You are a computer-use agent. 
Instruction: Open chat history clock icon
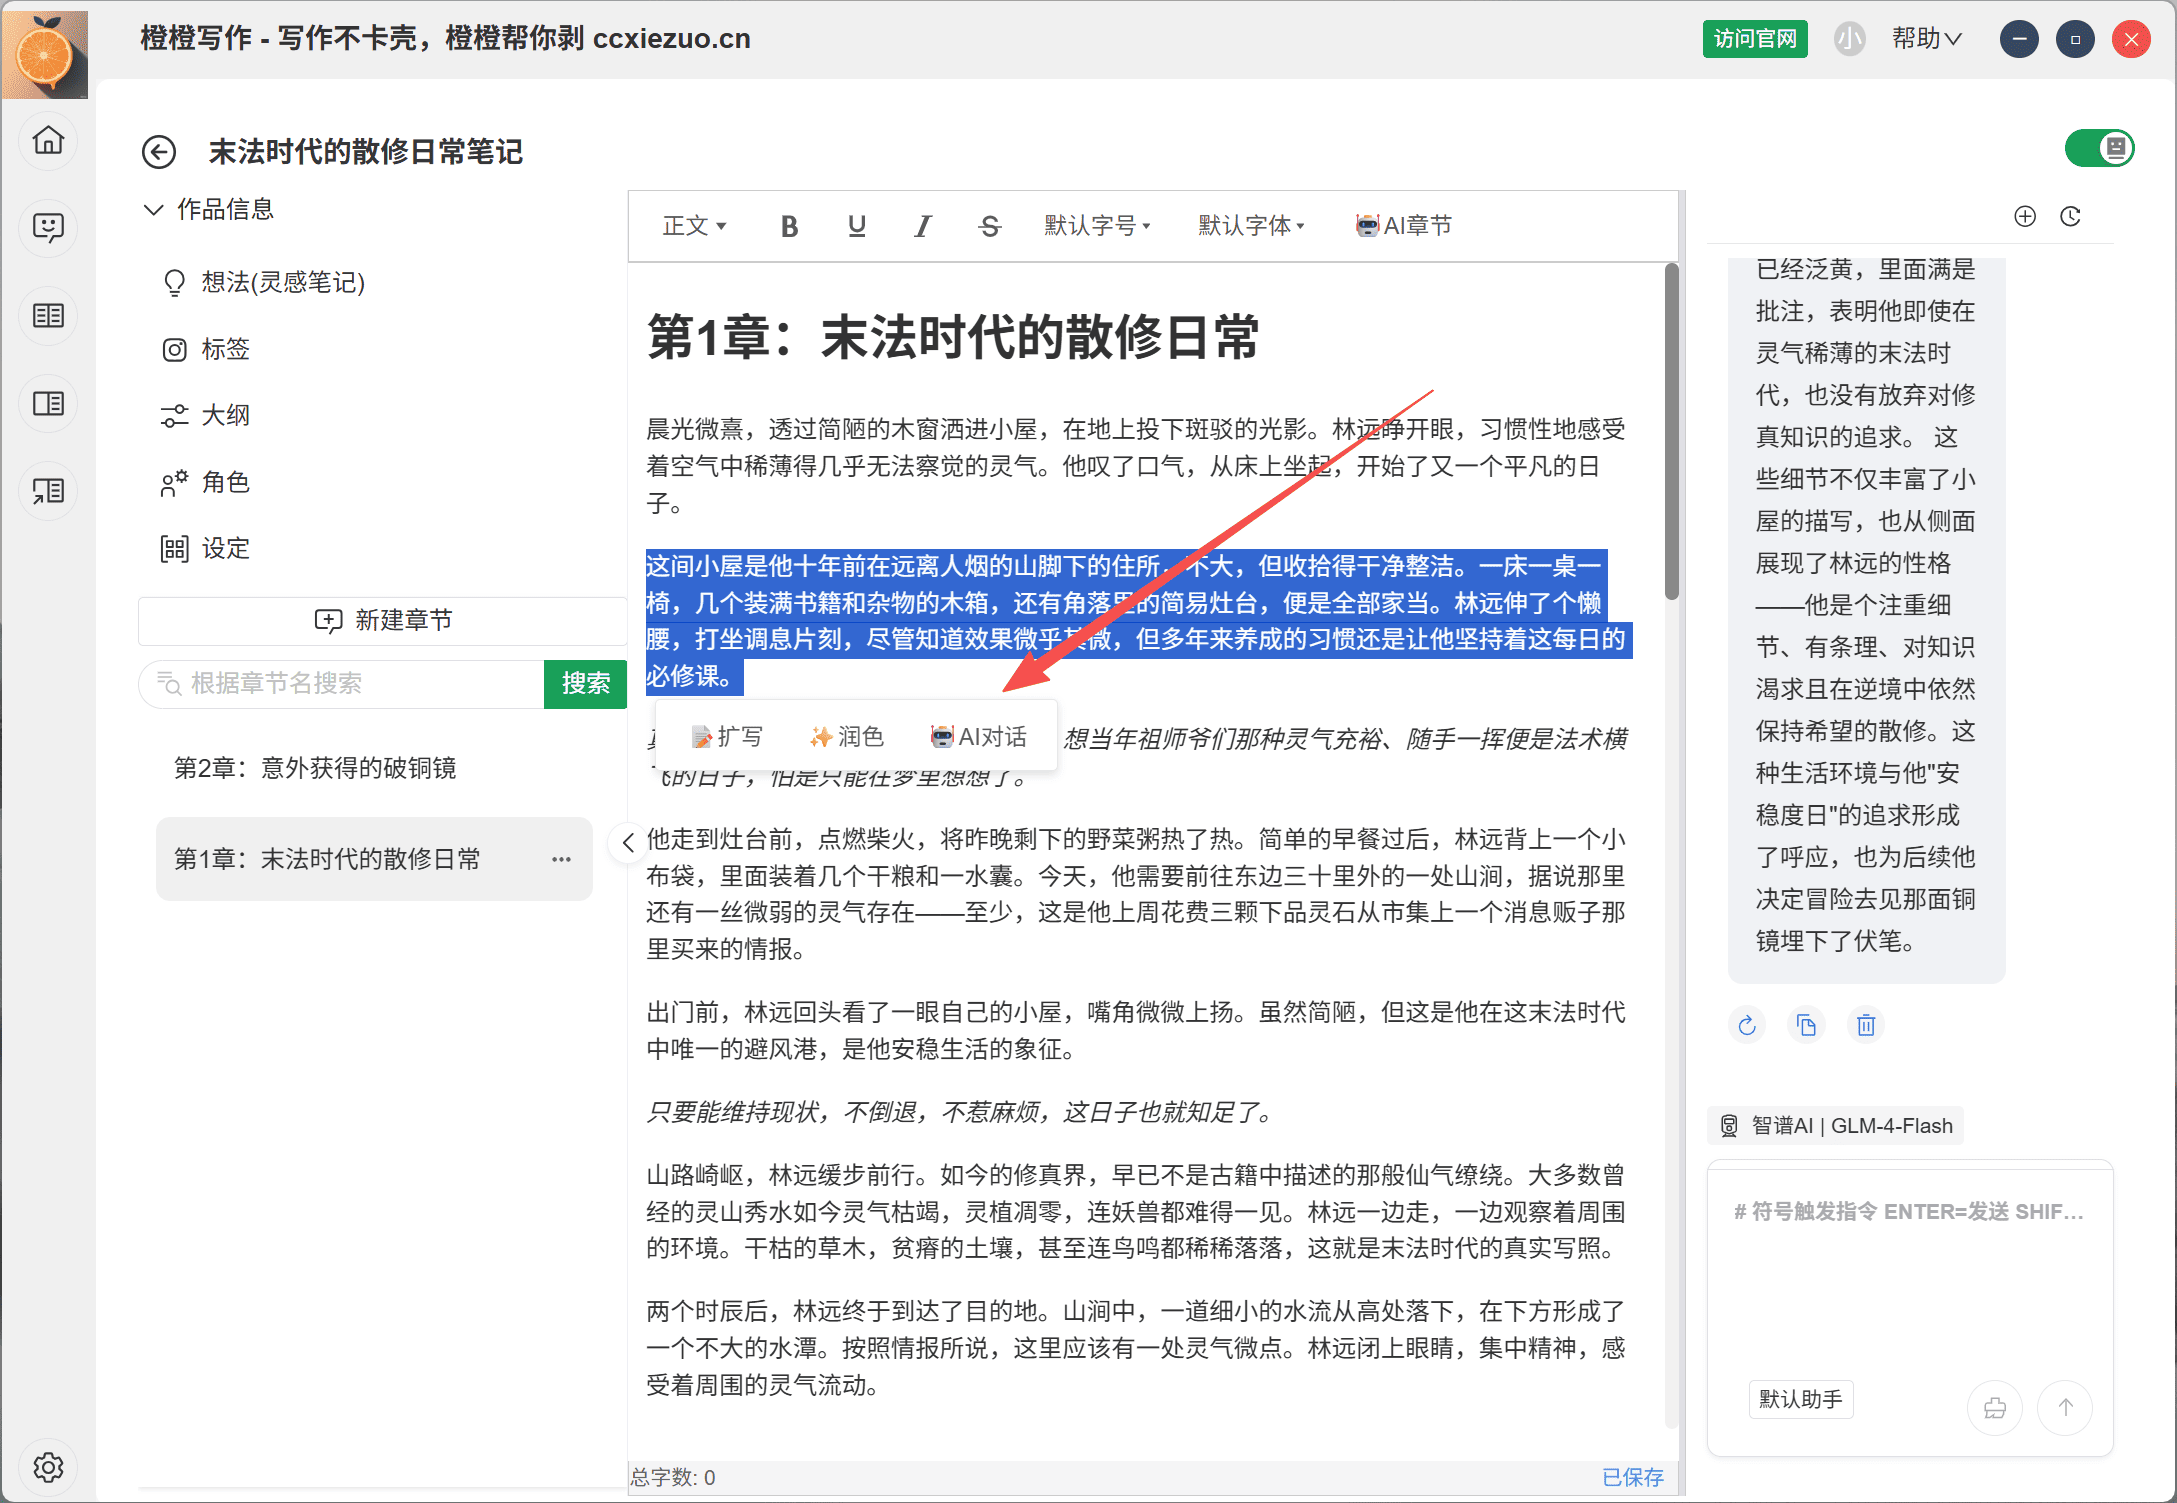click(x=2070, y=216)
